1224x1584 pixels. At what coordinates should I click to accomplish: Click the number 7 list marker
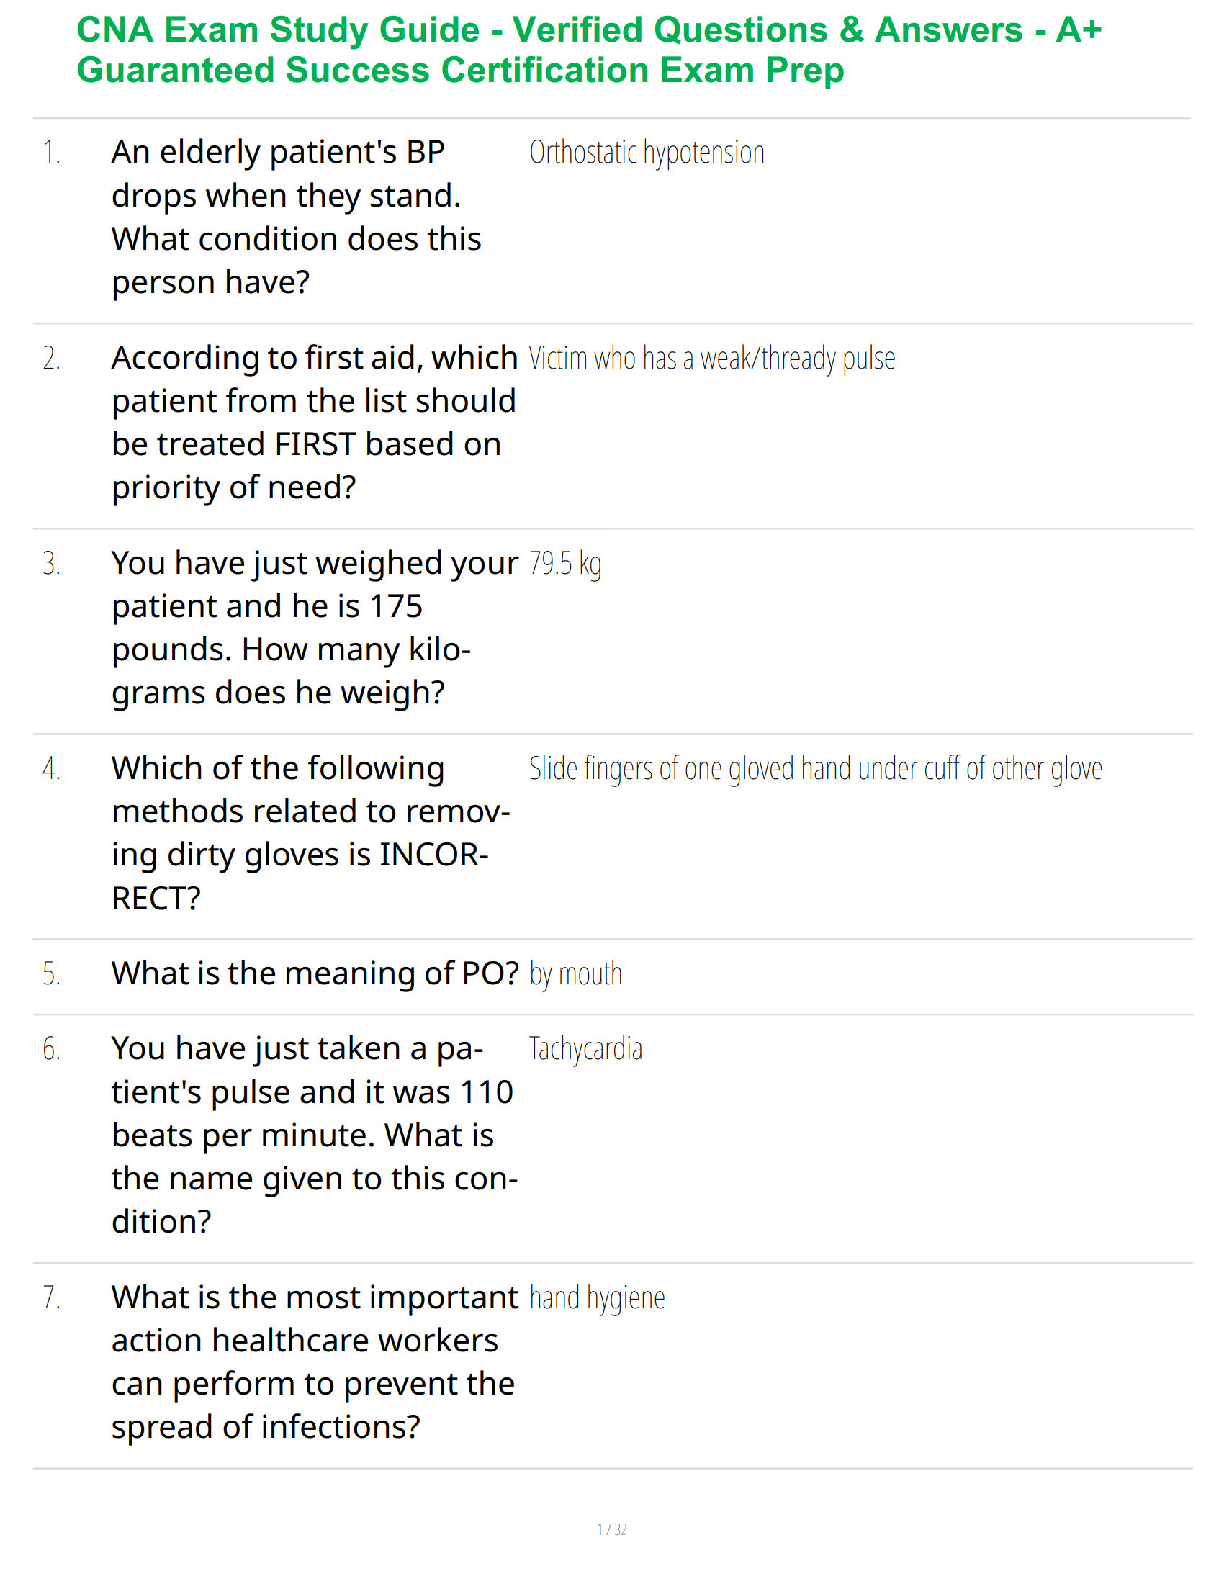coord(52,1298)
